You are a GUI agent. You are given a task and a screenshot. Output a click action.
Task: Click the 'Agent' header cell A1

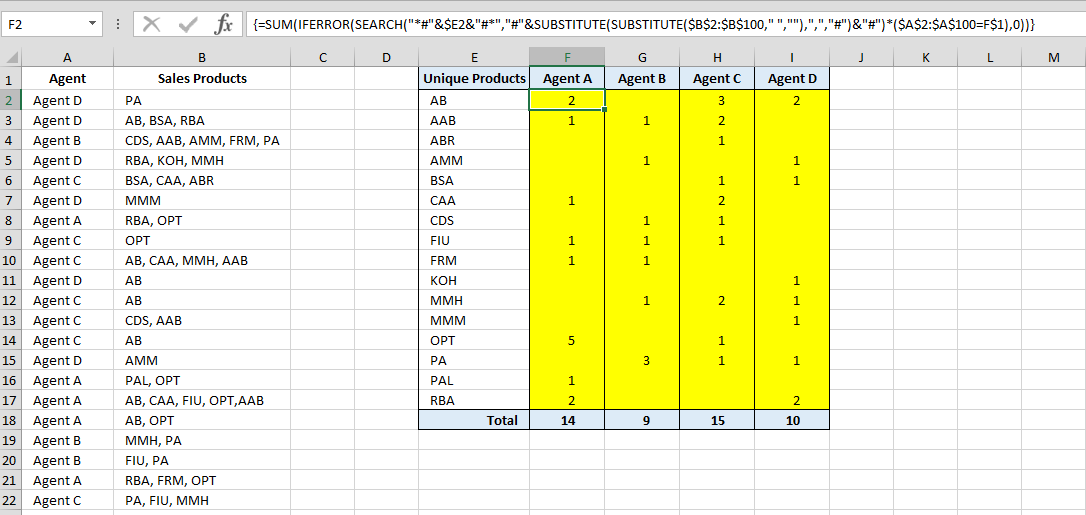tap(67, 78)
